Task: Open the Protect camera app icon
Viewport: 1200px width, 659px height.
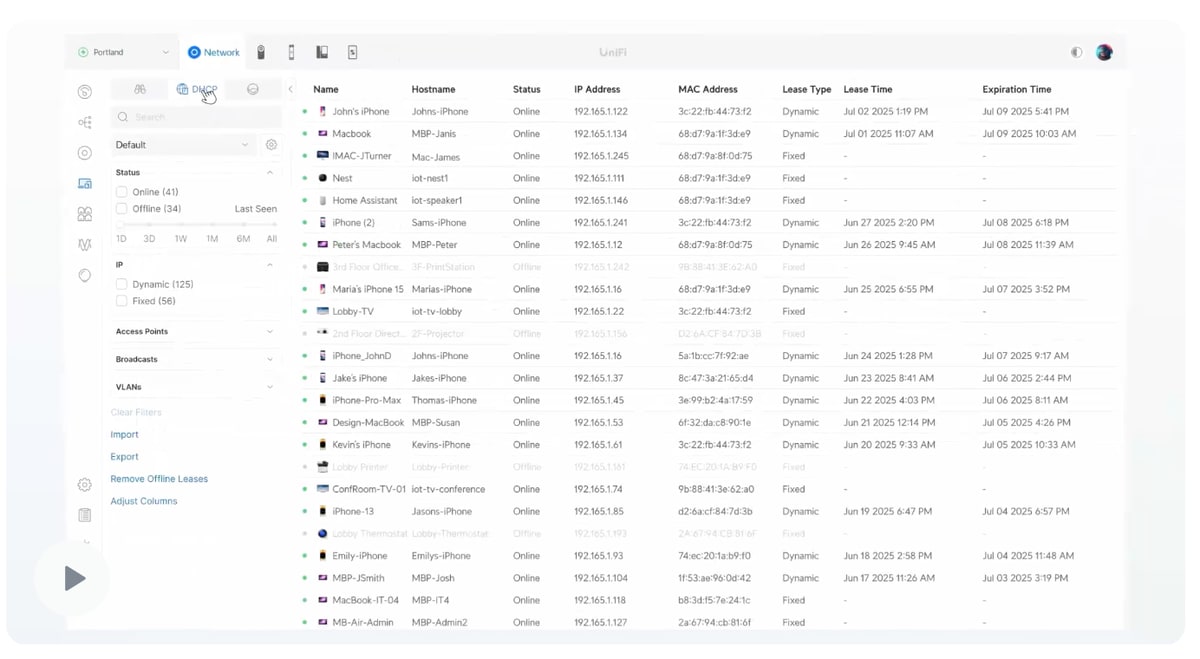Action: click(261, 53)
